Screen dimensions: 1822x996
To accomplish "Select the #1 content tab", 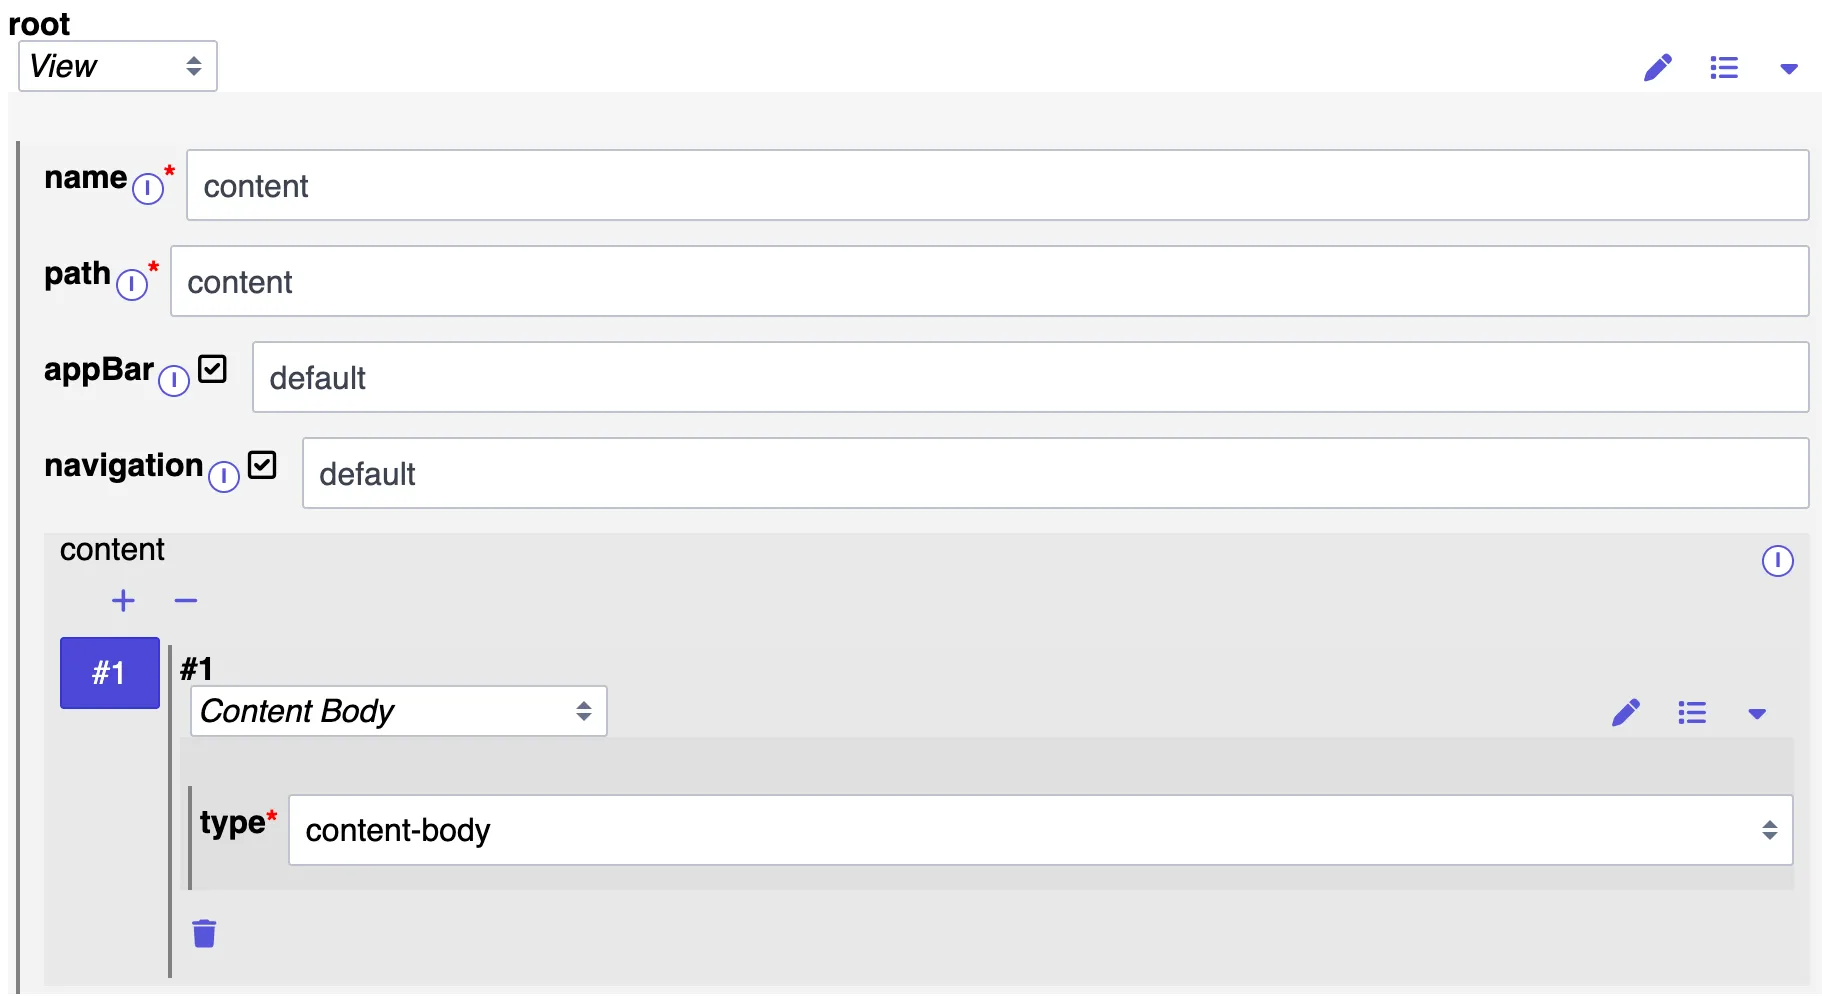I will (x=110, y=673).
